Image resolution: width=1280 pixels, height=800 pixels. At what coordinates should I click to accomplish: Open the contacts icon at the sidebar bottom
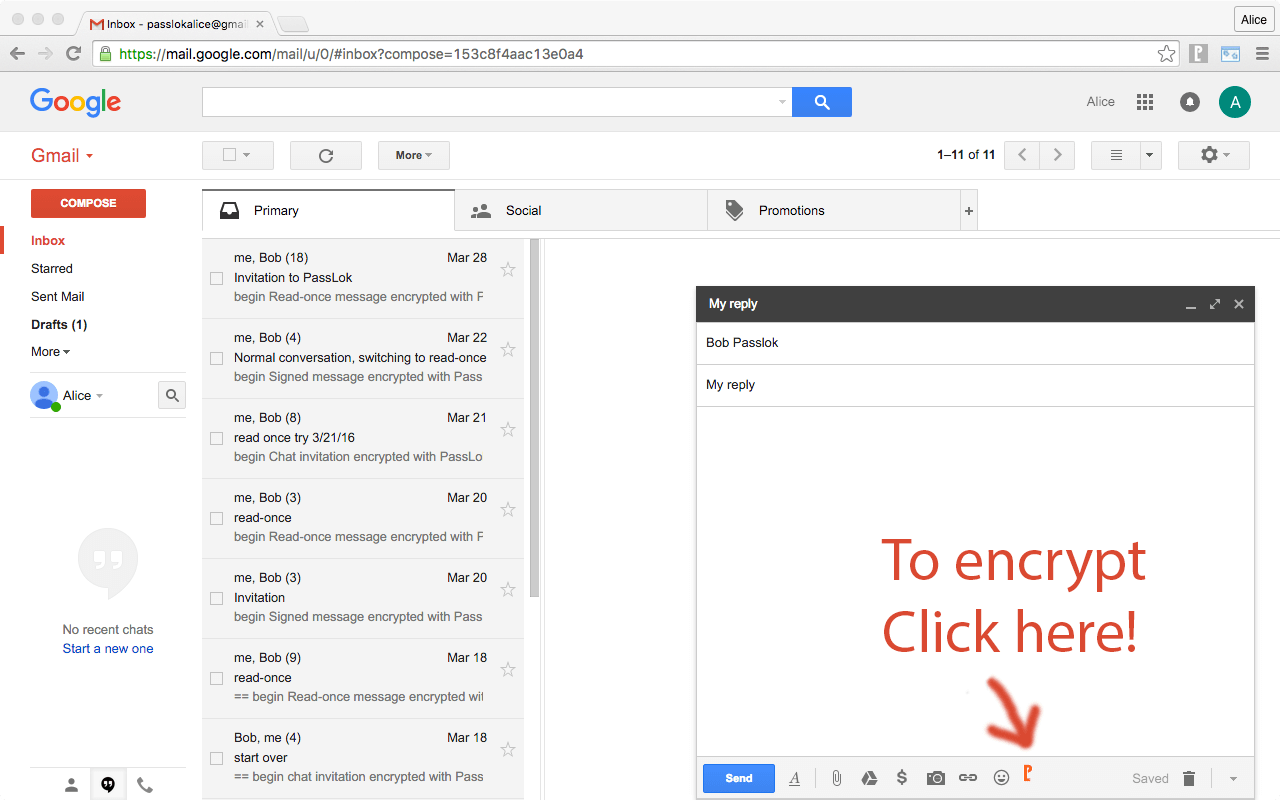coord(71,785)
